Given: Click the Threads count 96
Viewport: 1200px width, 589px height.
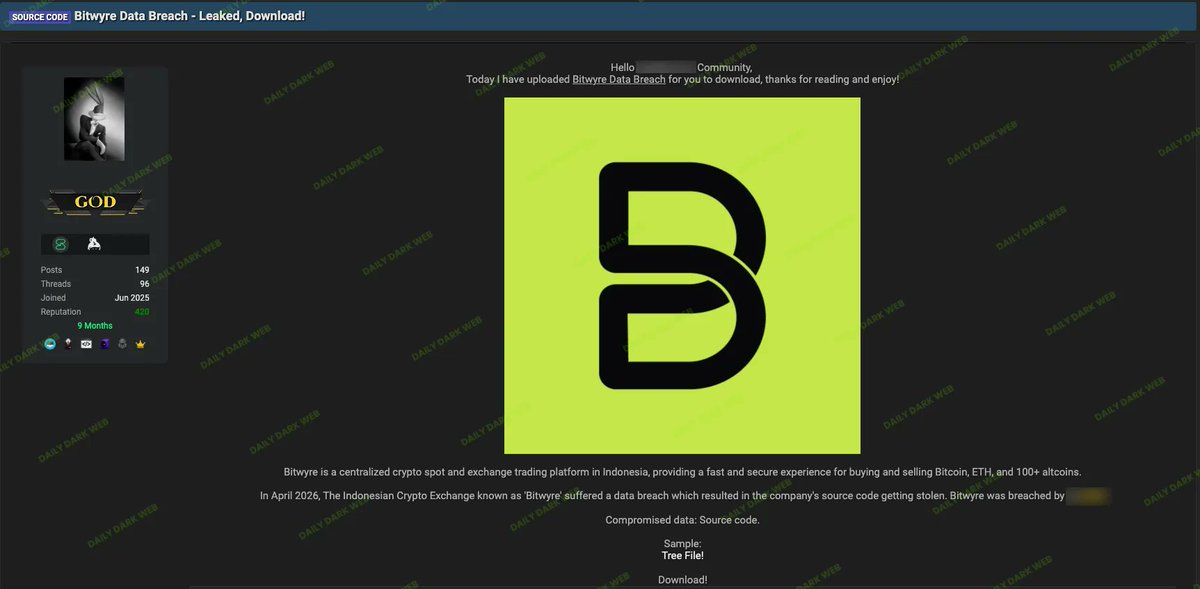Looking at the screenshot, I should pyautogui.click(x=145, y=284).
